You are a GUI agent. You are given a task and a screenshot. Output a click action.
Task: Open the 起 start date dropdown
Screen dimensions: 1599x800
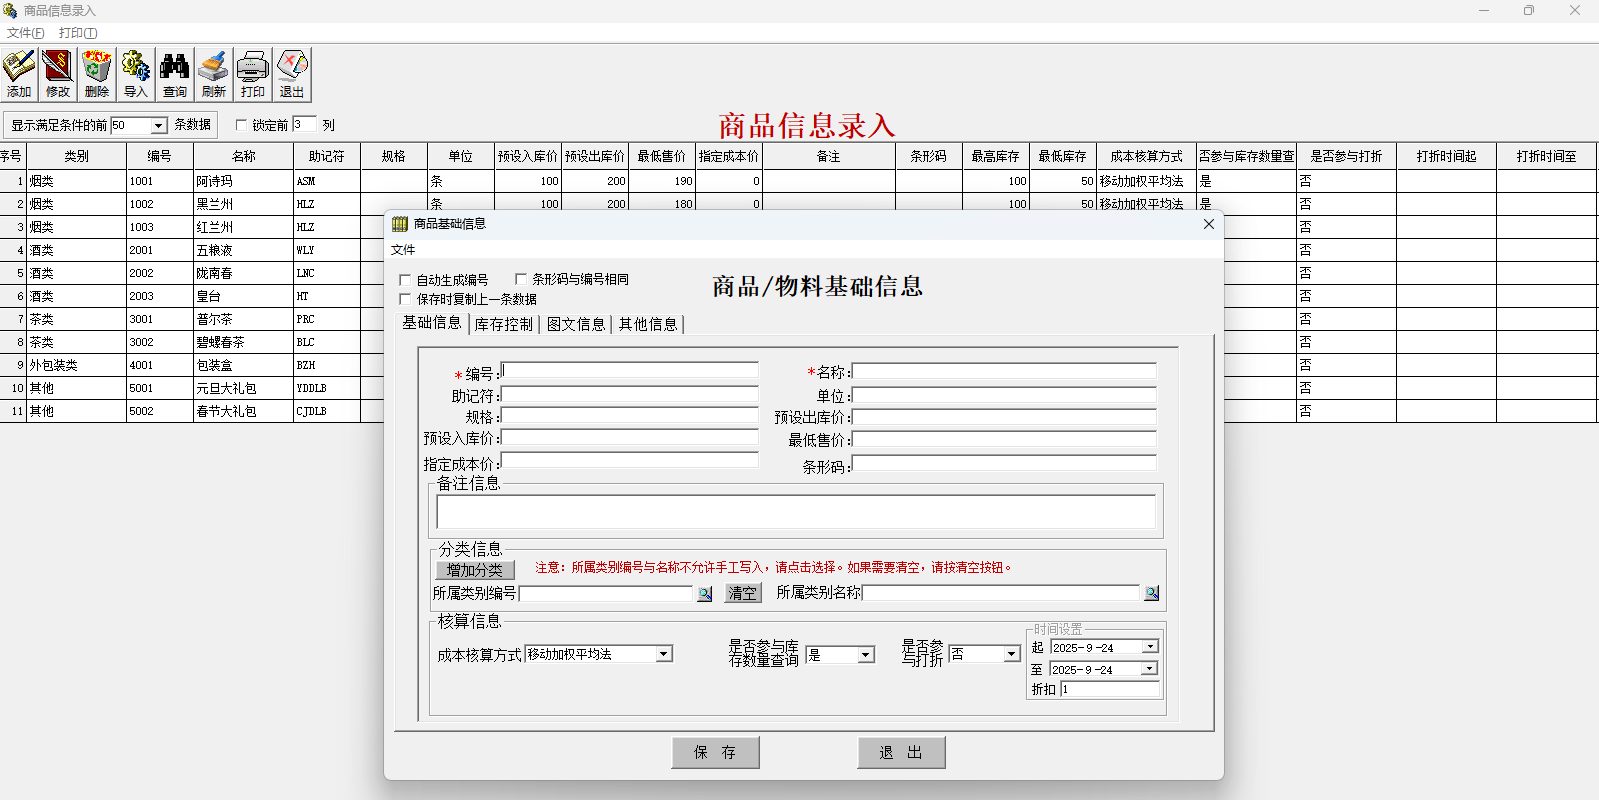1150,647
